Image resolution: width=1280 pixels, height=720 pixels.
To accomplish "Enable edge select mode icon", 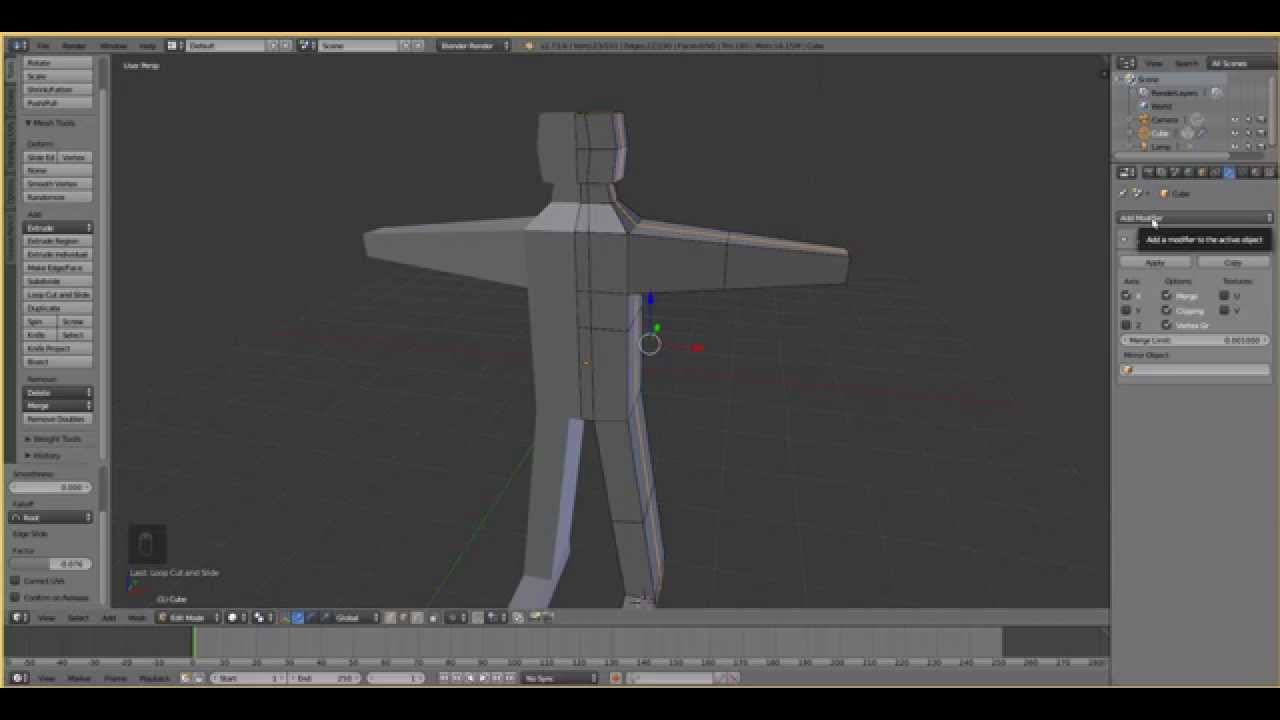I will [403, 617].
